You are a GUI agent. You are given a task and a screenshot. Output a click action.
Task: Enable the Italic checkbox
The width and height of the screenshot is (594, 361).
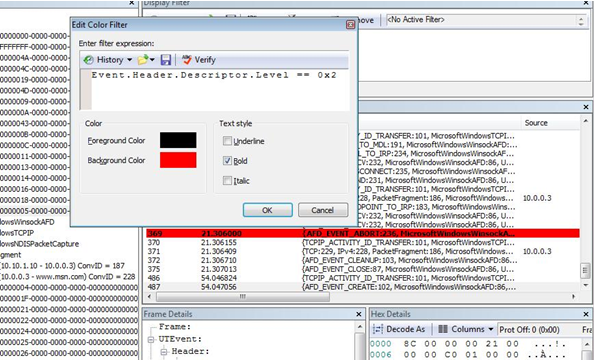click(x=227, y=180)
